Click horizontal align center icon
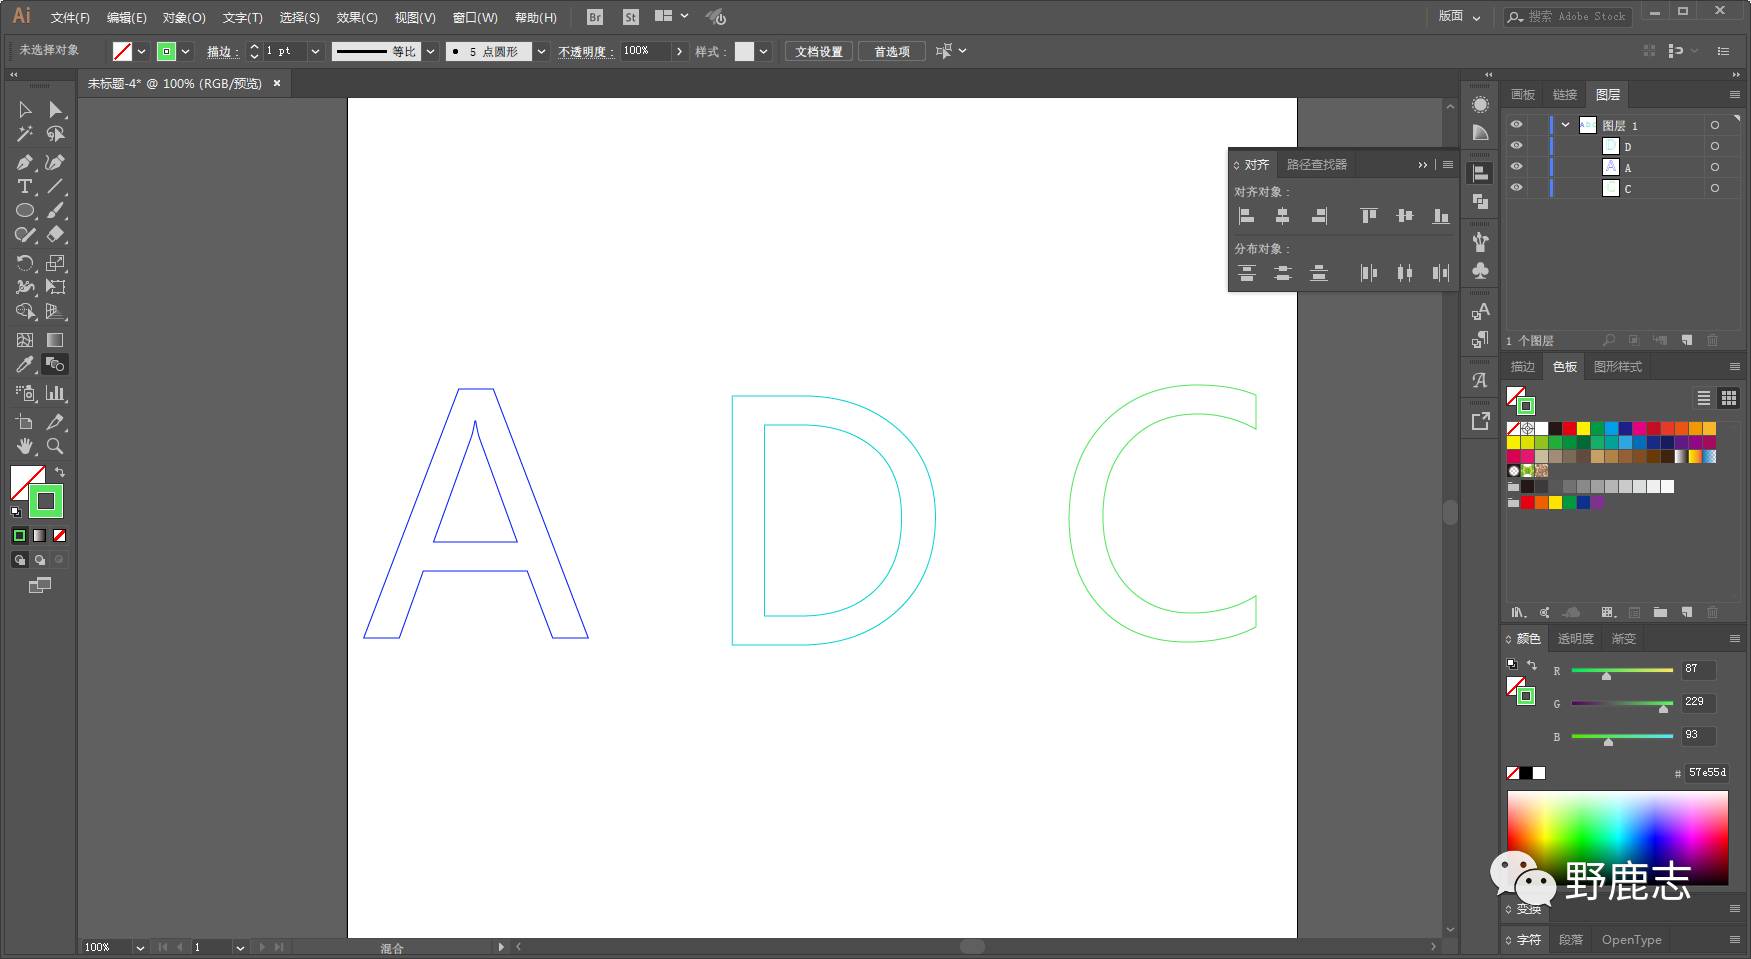This screenshot has width=1751, height=959. pos(1283,216)
